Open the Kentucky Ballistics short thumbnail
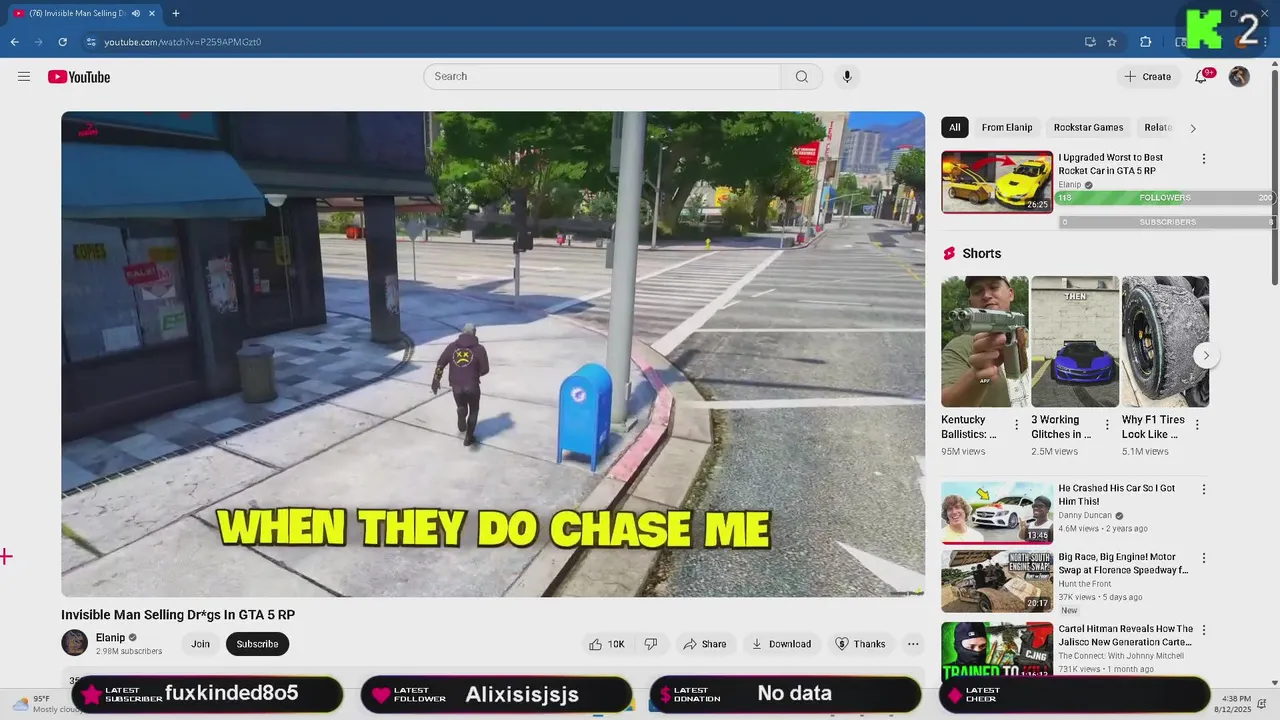Screen dimensions: 1280x720 coord(985,342)
